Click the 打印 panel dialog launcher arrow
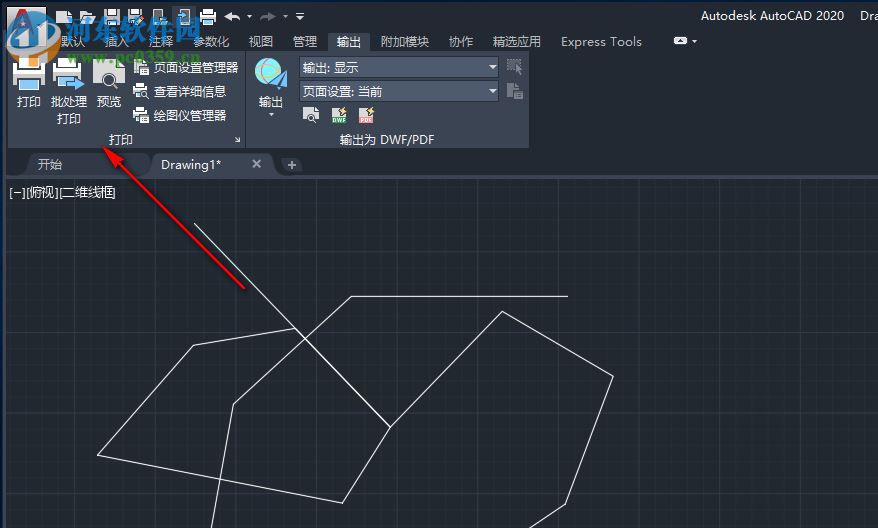 click(x=237, y=140)
